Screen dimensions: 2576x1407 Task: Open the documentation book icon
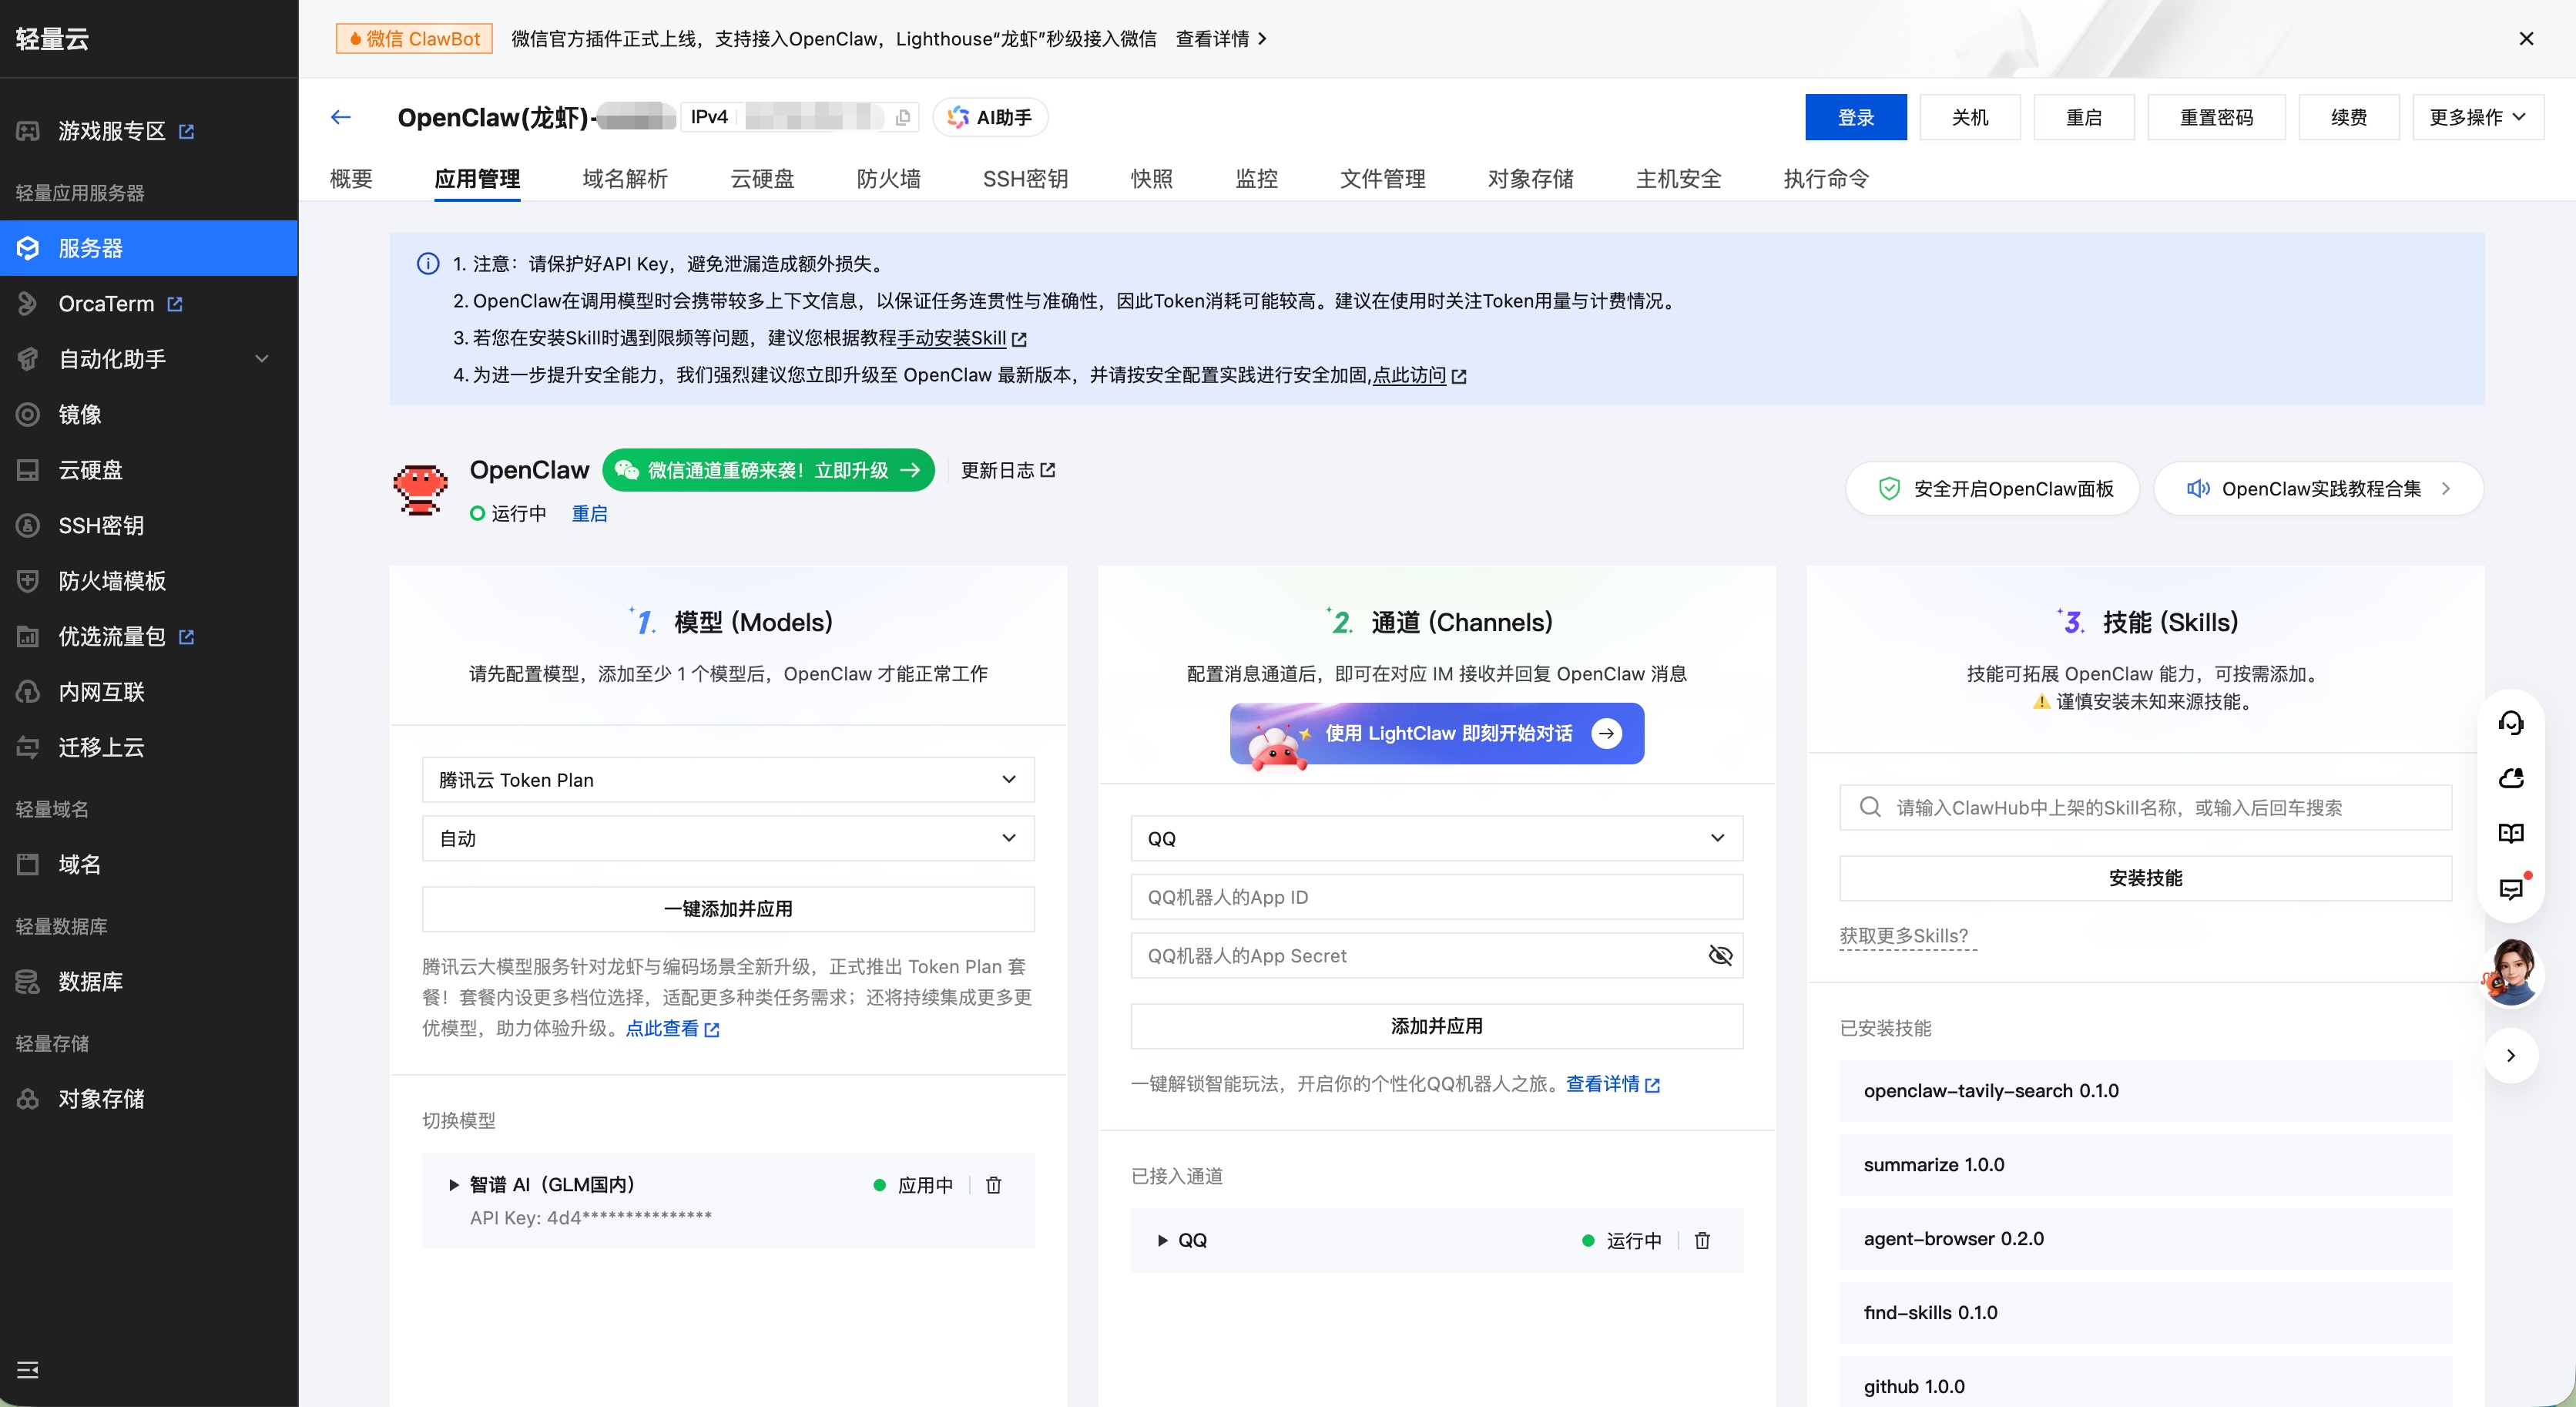tap(2511, 833)
